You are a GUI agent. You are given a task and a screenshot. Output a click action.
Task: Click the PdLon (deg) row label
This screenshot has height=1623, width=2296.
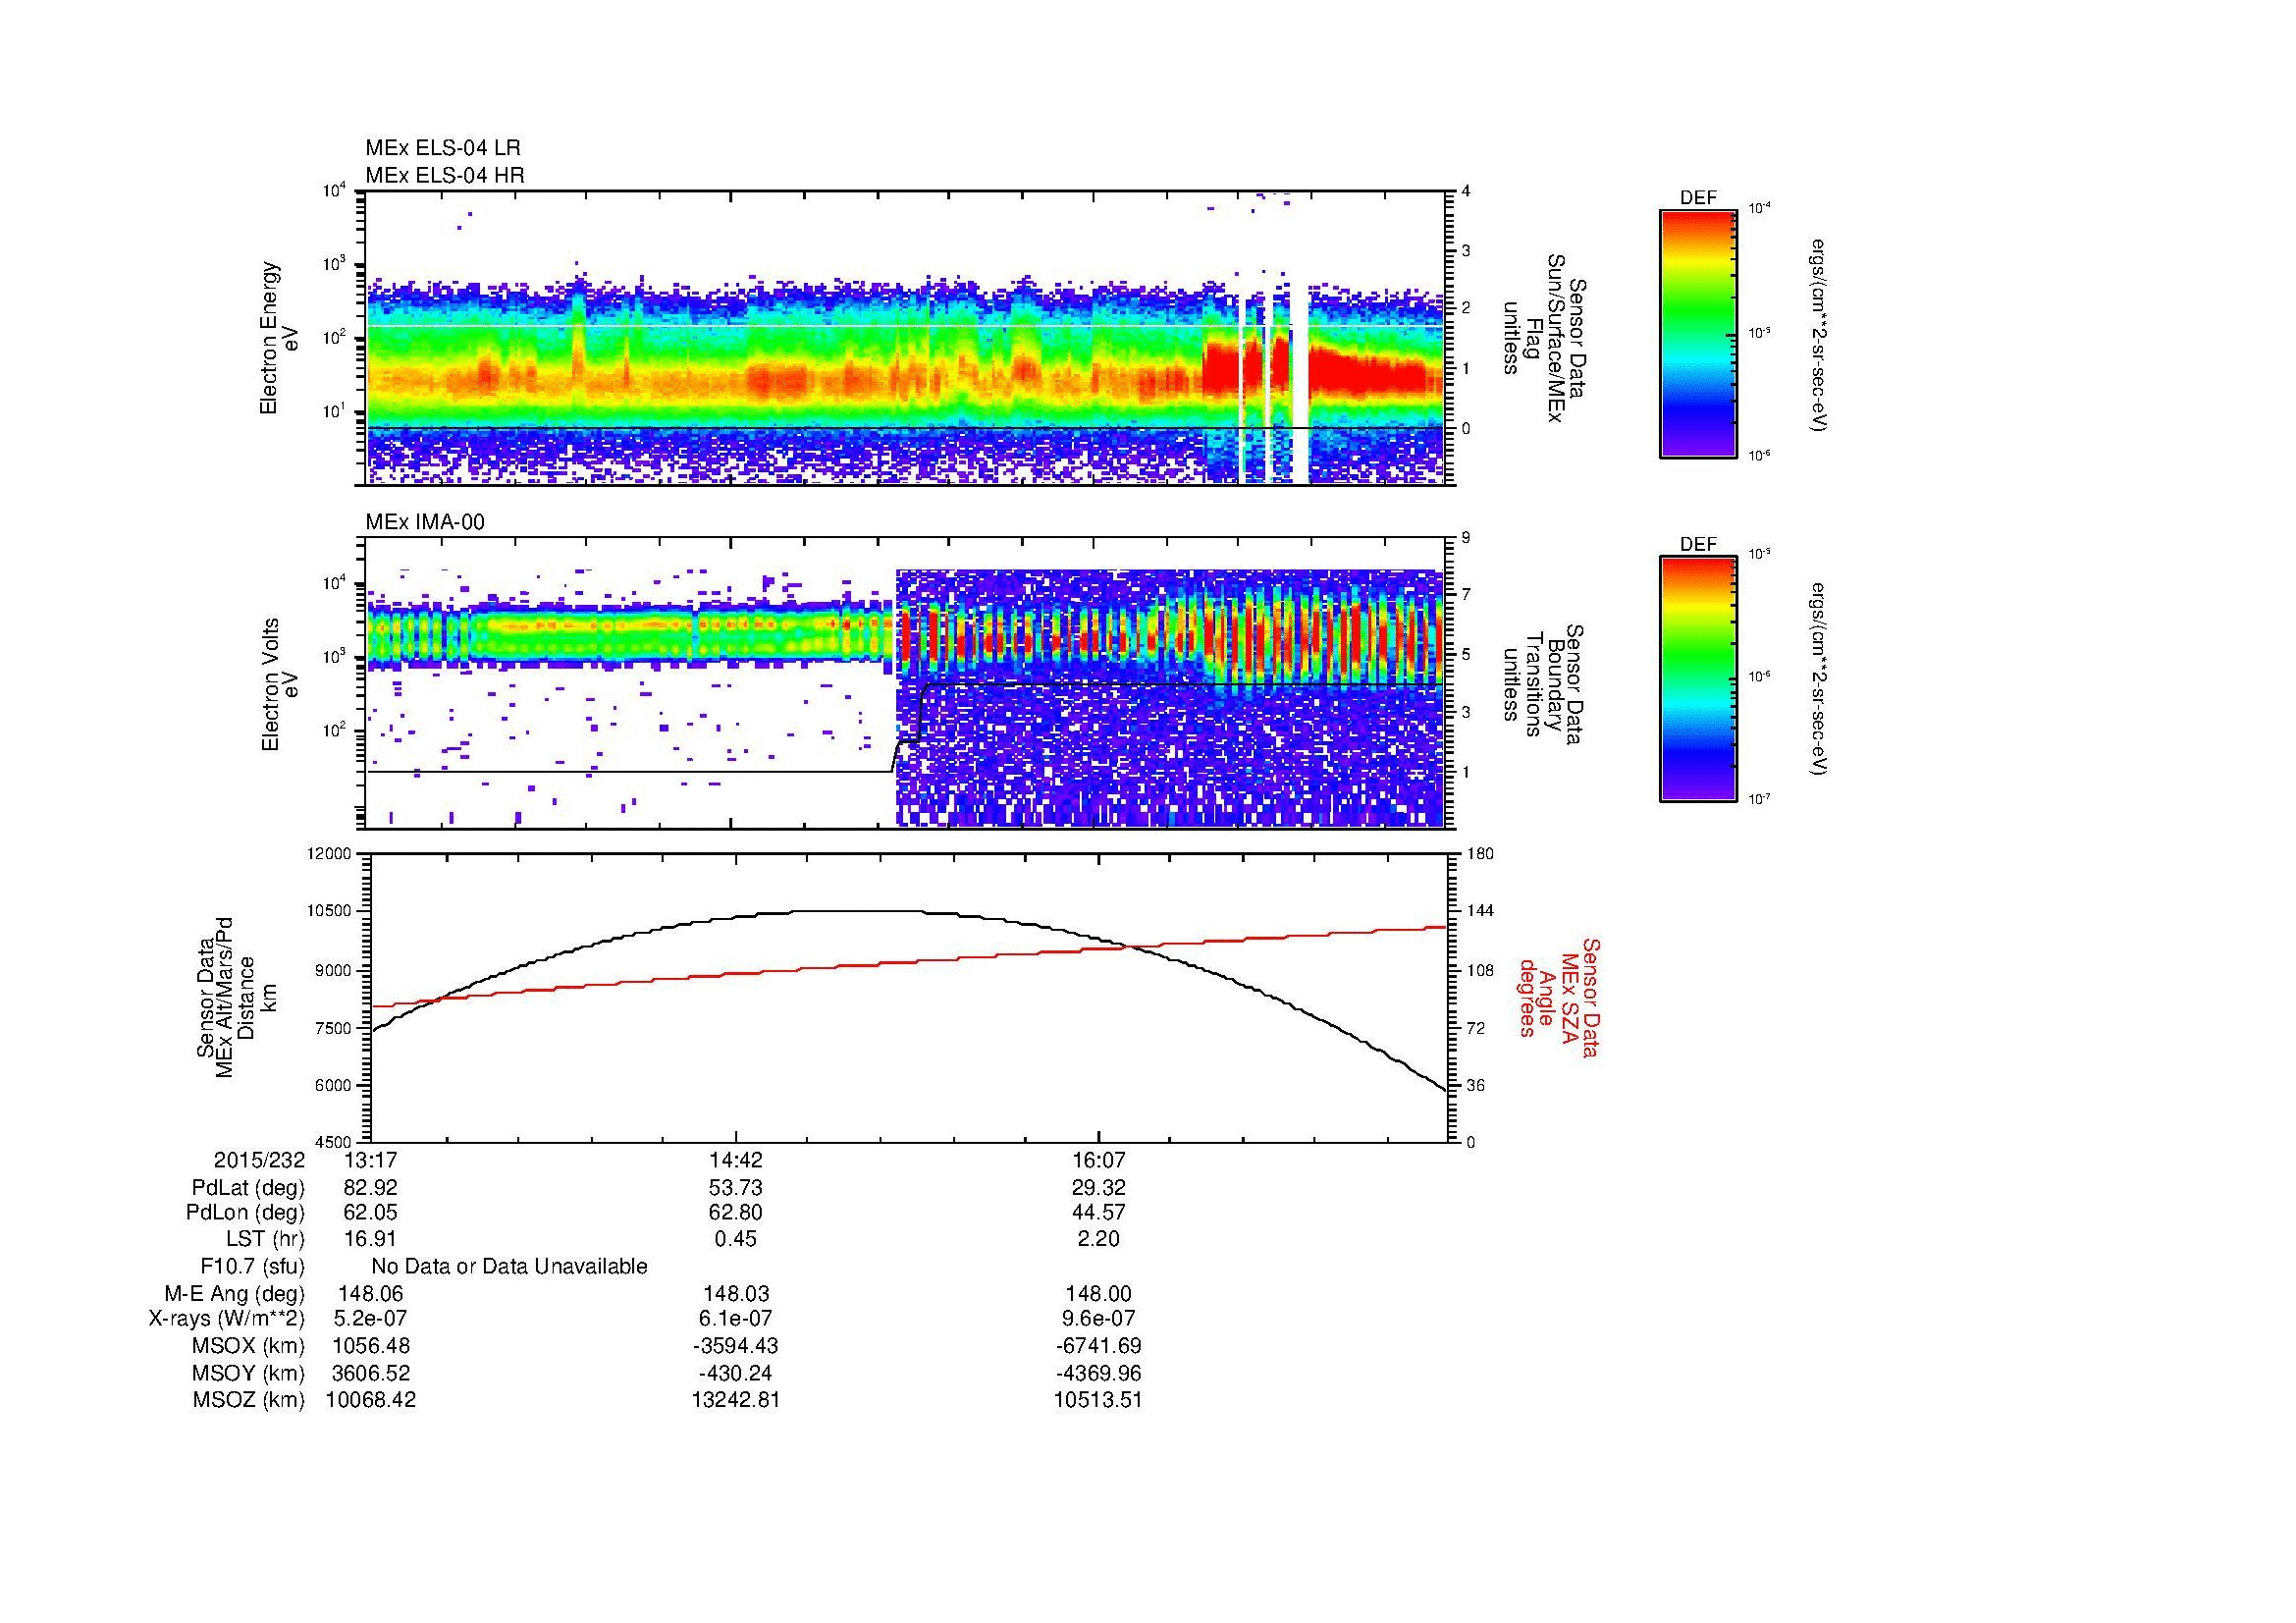click(246, 1212)
